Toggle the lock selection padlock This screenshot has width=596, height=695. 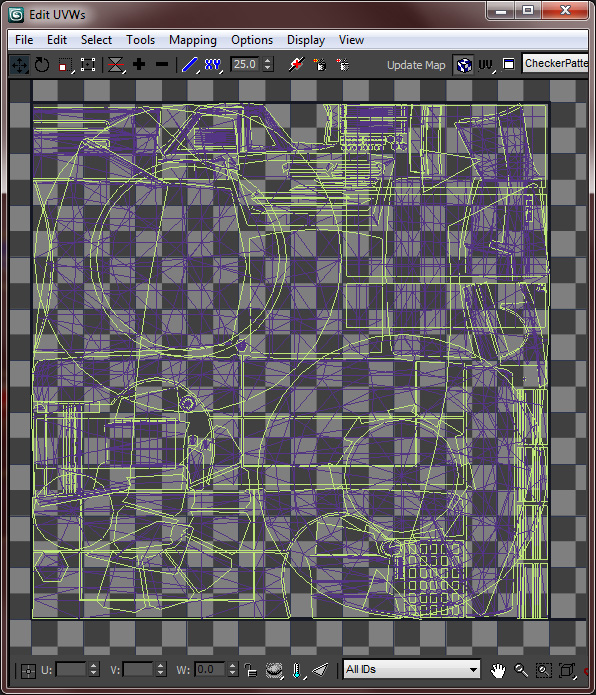pos(250,670)
